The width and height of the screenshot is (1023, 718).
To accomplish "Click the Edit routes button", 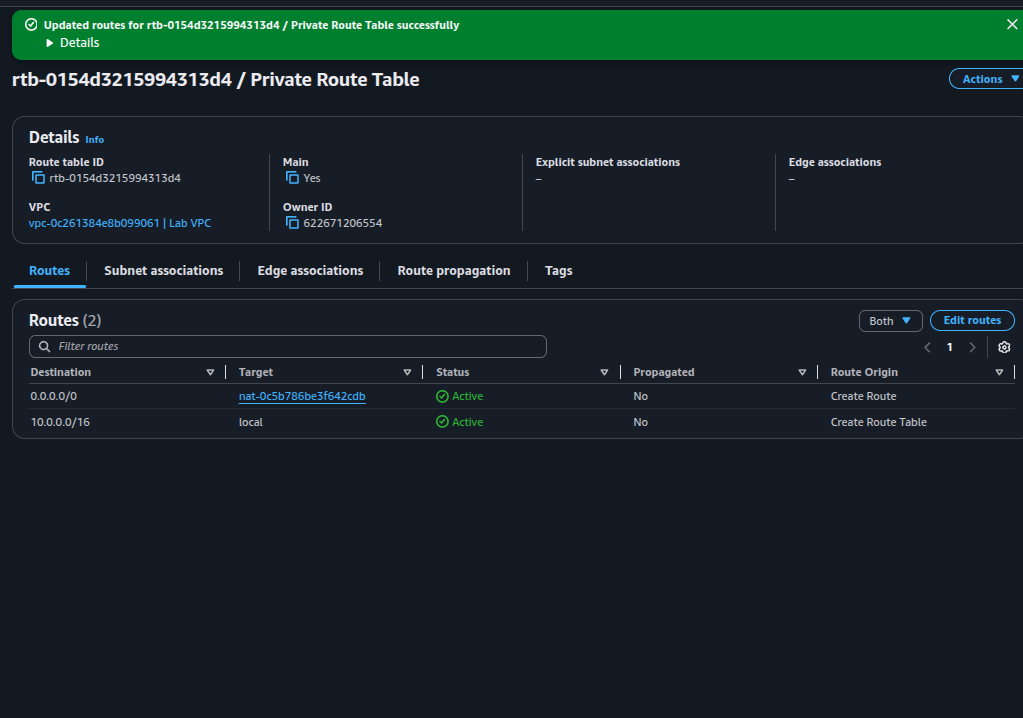I will pyautogui.click(x=972, y=320).
